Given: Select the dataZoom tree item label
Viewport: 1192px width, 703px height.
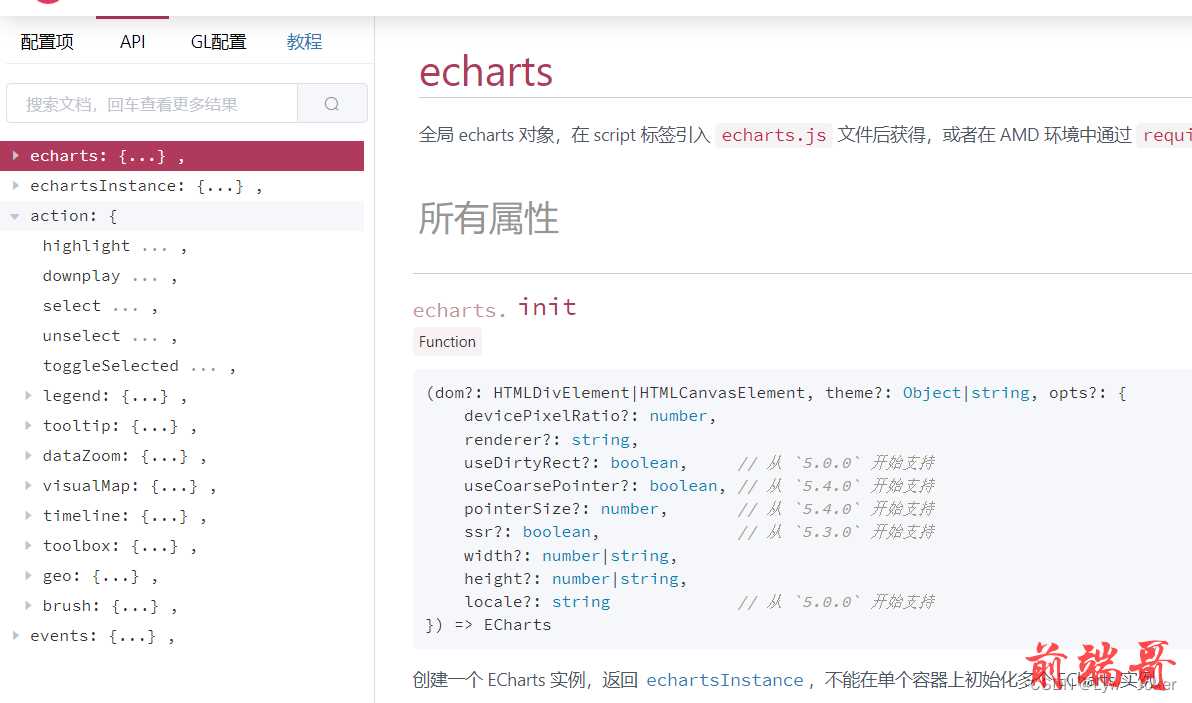Looking at the screenshot, I should point(124,456).
